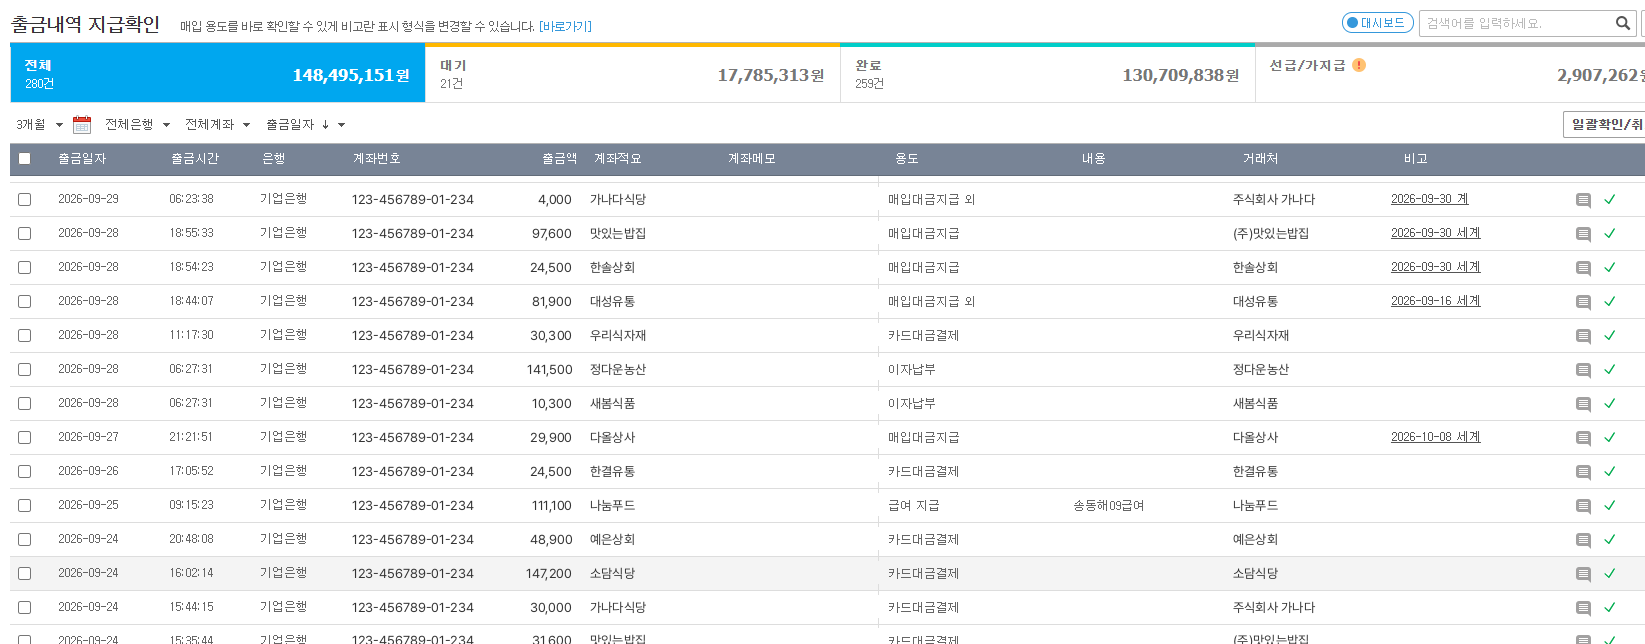Expand the 전체은행 bank filter dropdown
Screen dimensions: 1645x644
click(137, 125)
